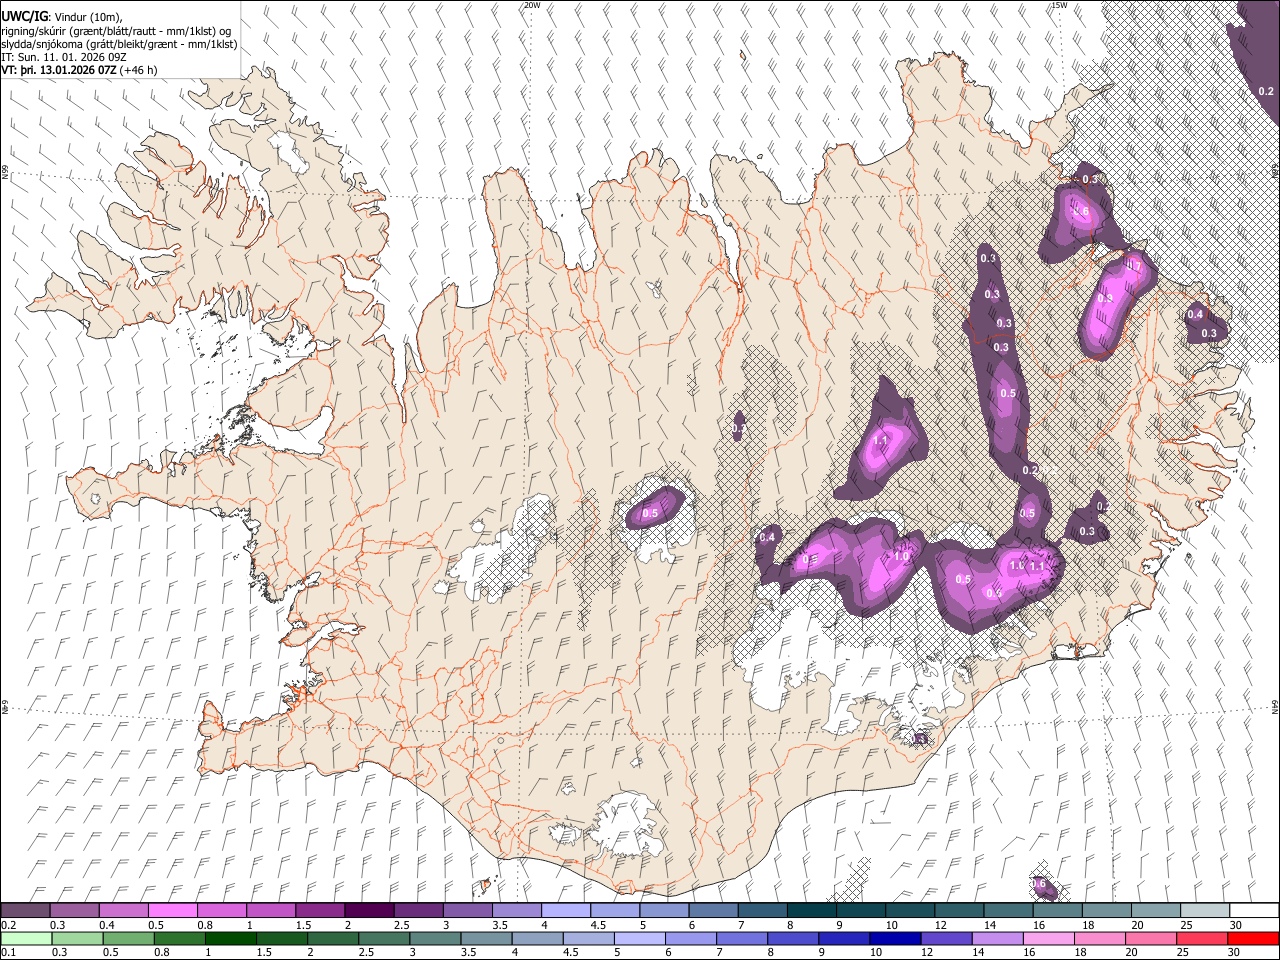Pick the 0.5 green swatch in the bottom legend row
Viewport: 1280px width, 960px height.
tap(127, 938)
